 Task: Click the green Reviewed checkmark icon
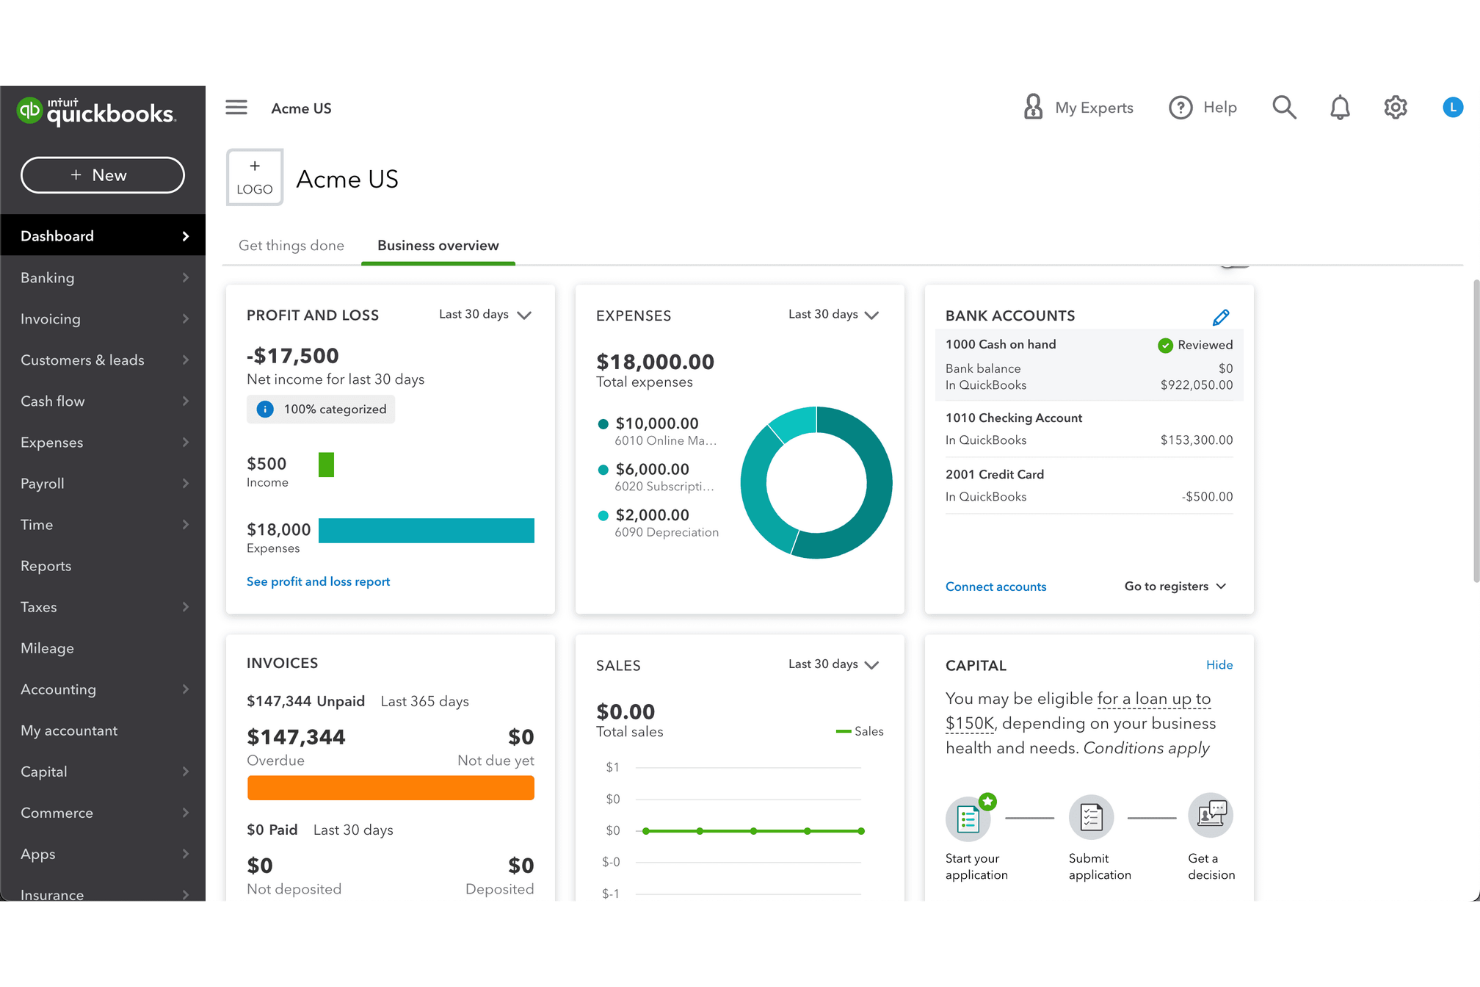1165,345
